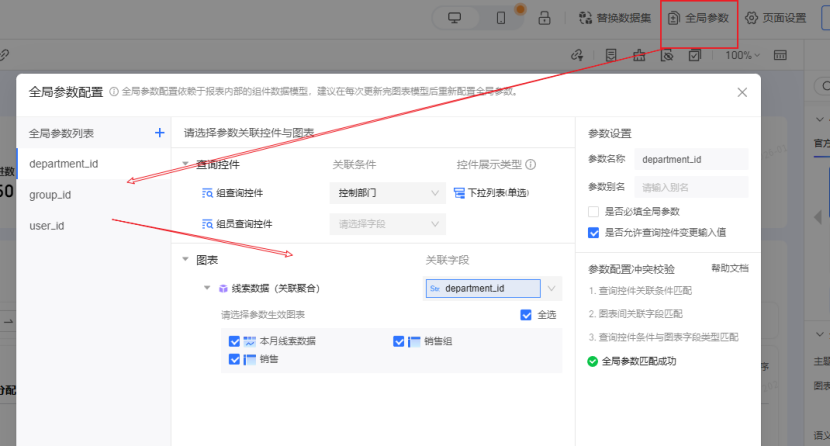This screenshot has width=830, height=446.
Task: Click 下拉列表 dropdown type icon
Action: click(x=459, y=193)
